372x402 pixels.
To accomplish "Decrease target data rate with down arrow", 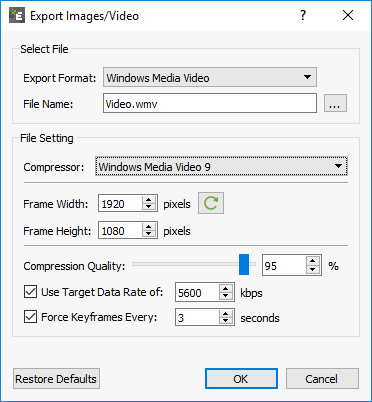I will pos(226,296).
